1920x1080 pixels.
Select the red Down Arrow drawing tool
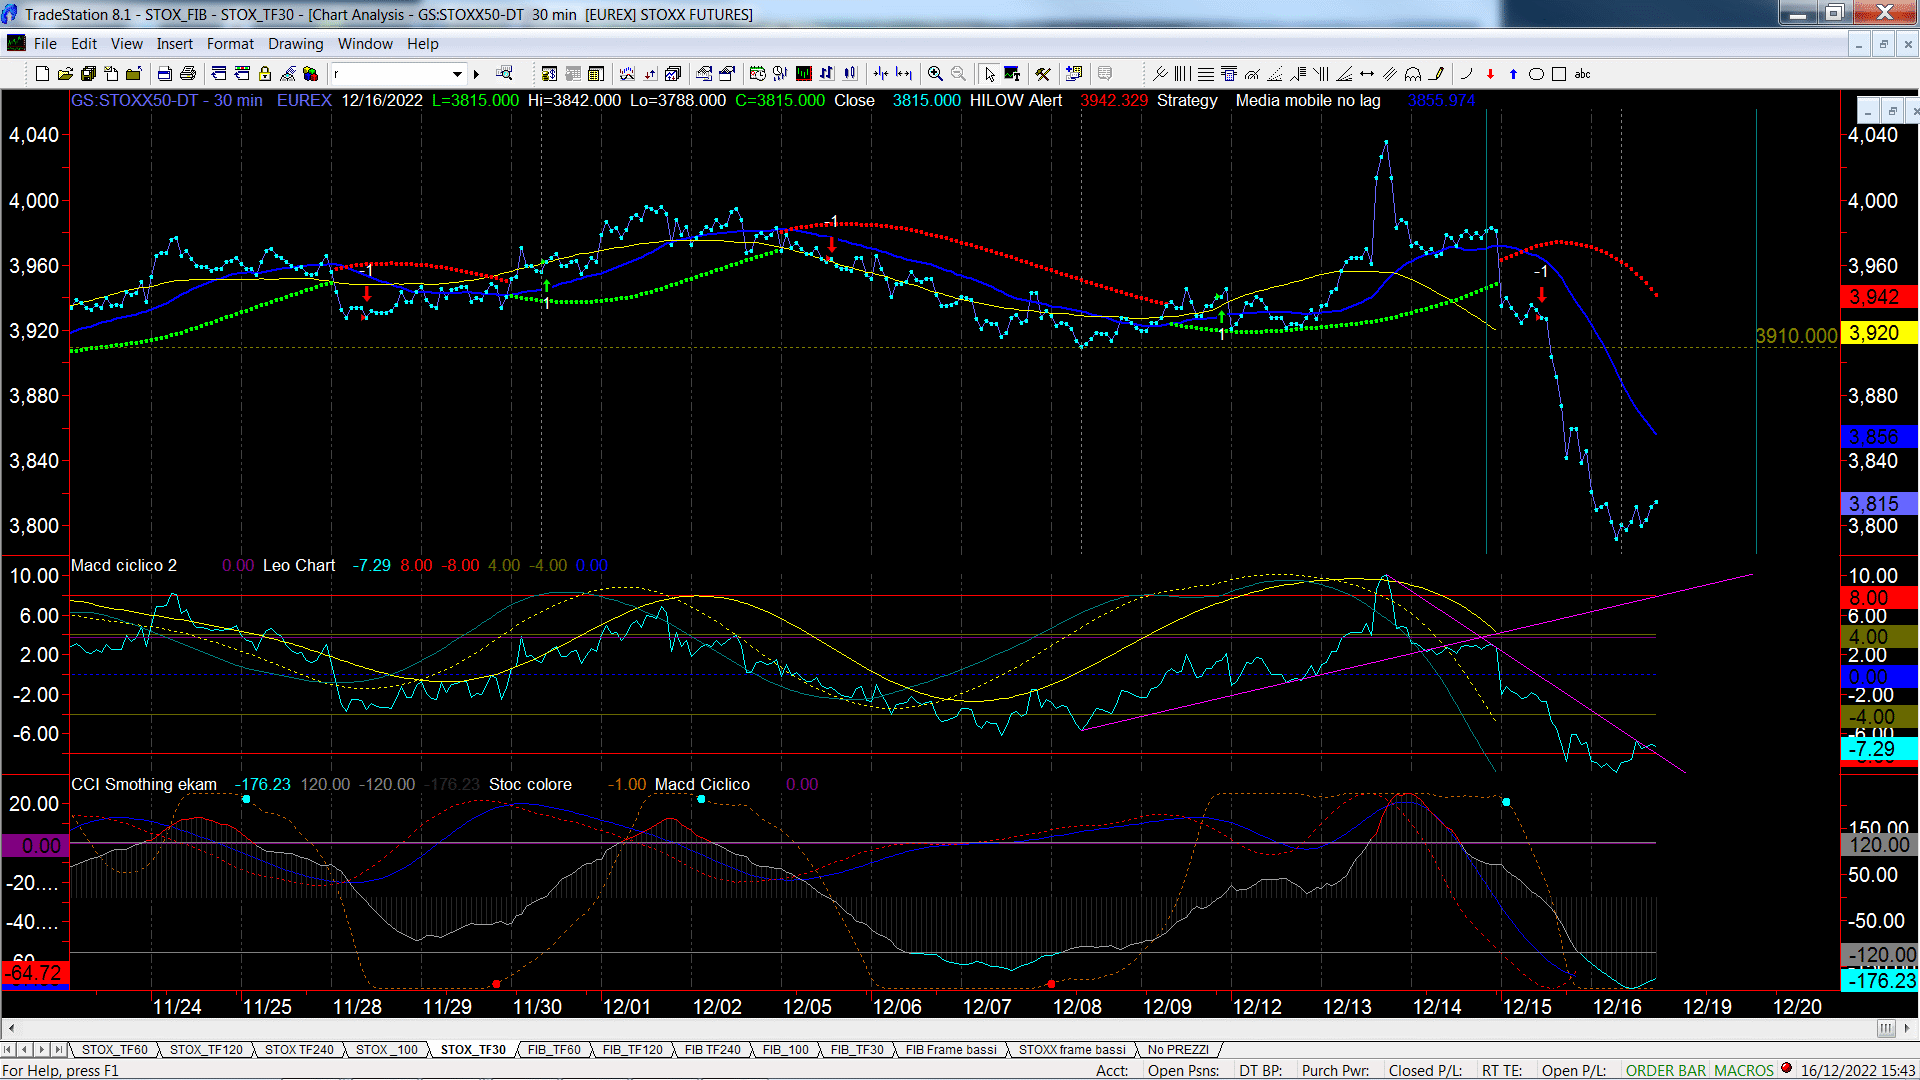tap(1490, 74)
